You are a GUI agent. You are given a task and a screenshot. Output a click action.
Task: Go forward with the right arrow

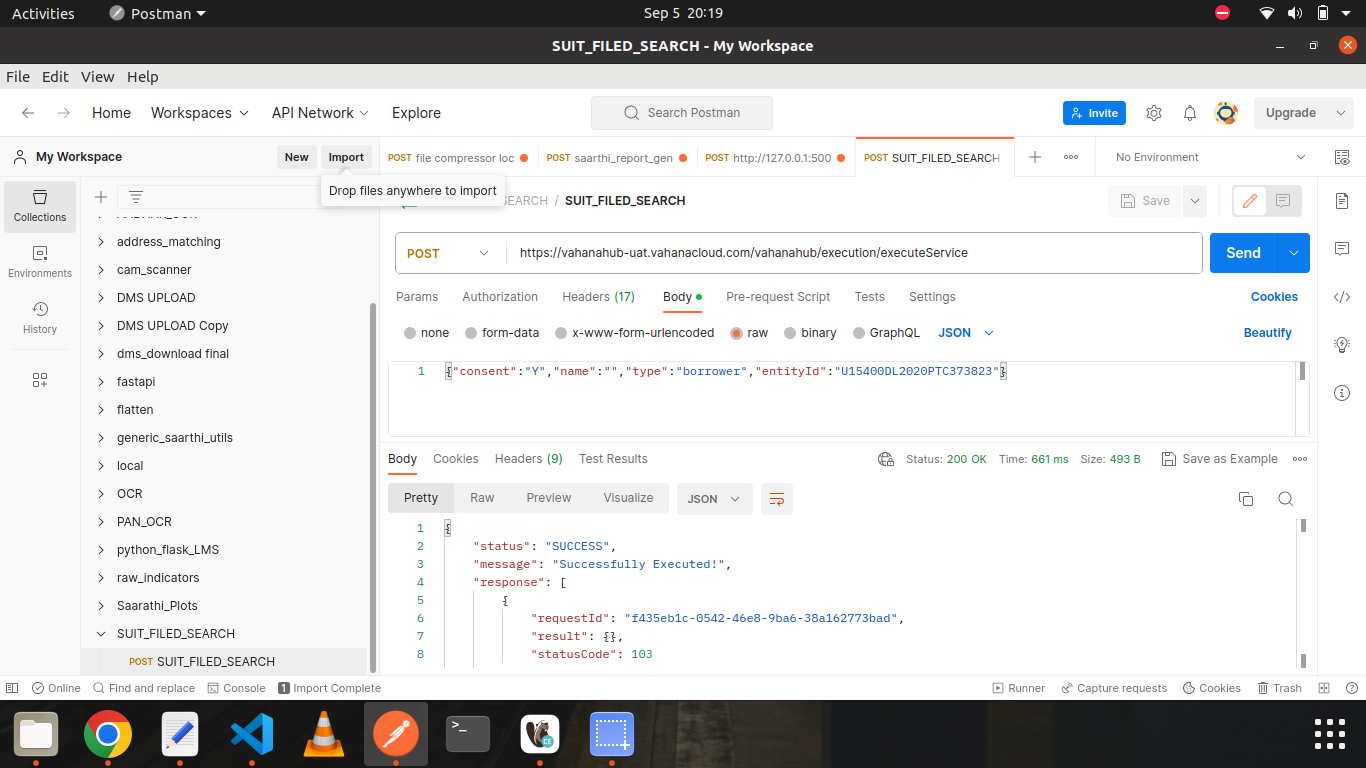(x=64, y=113)
